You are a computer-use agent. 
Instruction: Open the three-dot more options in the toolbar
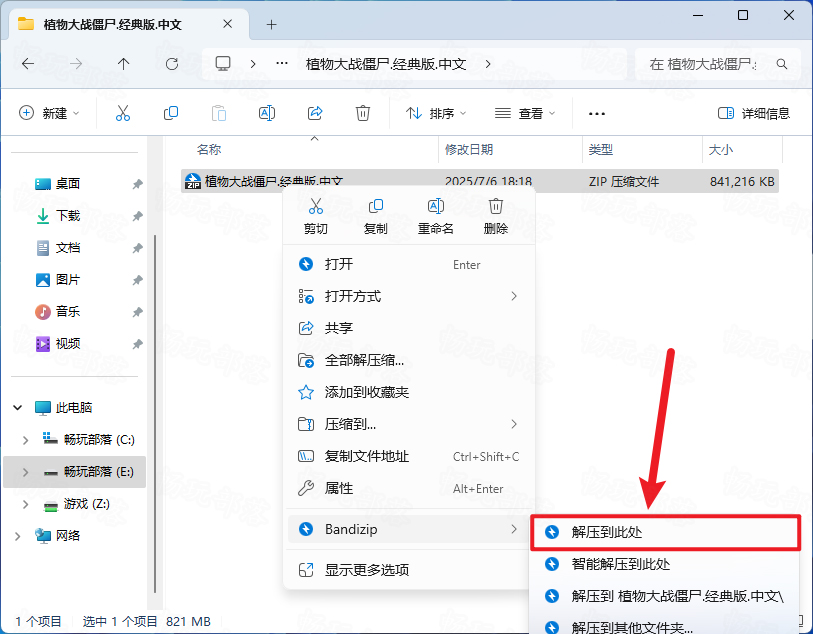coord(597,114)
